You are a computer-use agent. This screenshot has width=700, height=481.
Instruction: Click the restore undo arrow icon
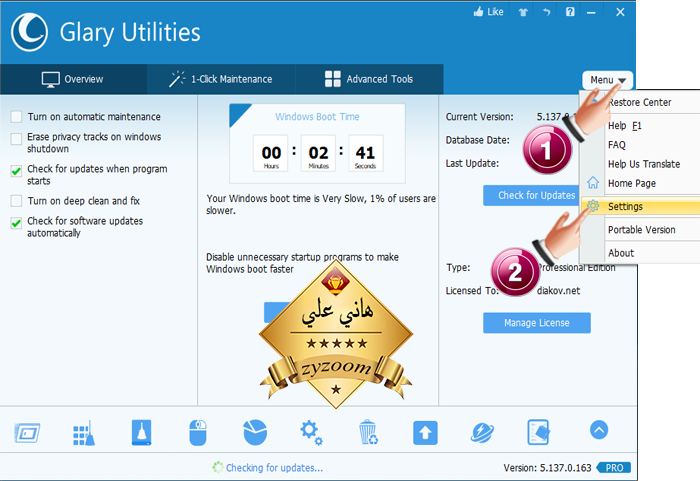click(x=546, y=12)
